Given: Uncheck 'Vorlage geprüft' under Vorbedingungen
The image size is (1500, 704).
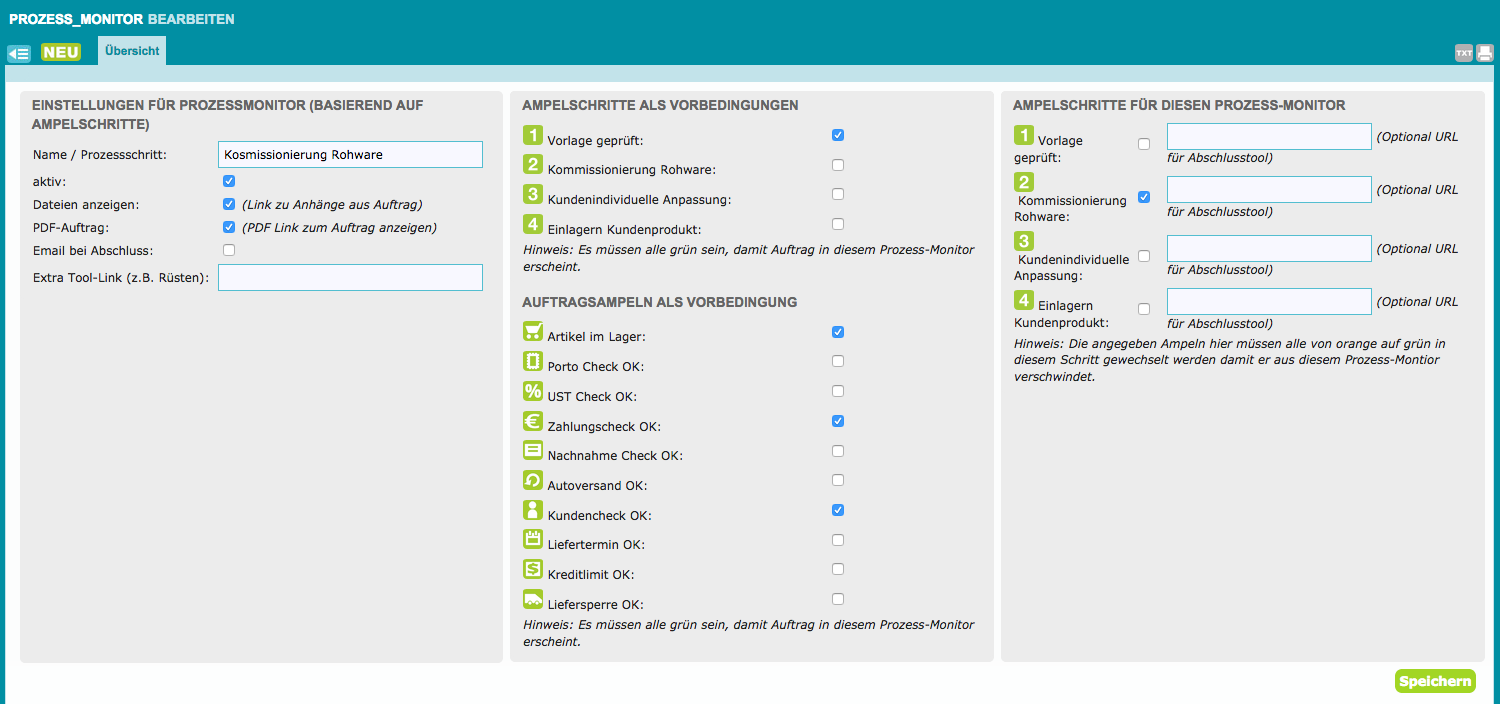Looking at the screenshot, I should [x=838, y=135].
